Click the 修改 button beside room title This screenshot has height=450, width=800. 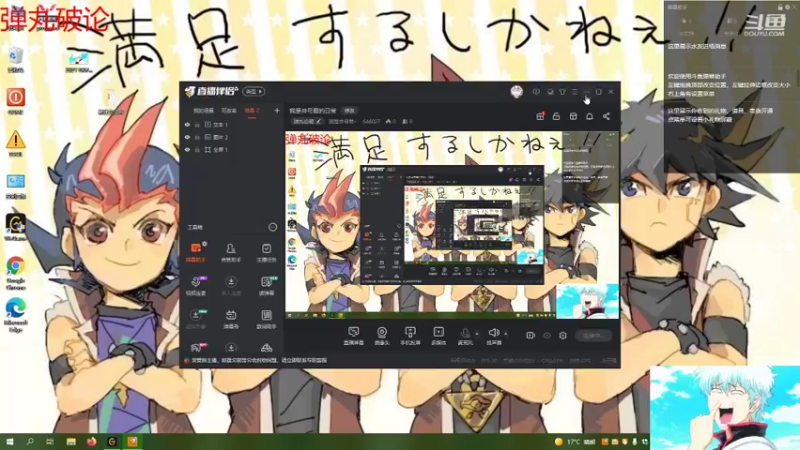(349, 110)
